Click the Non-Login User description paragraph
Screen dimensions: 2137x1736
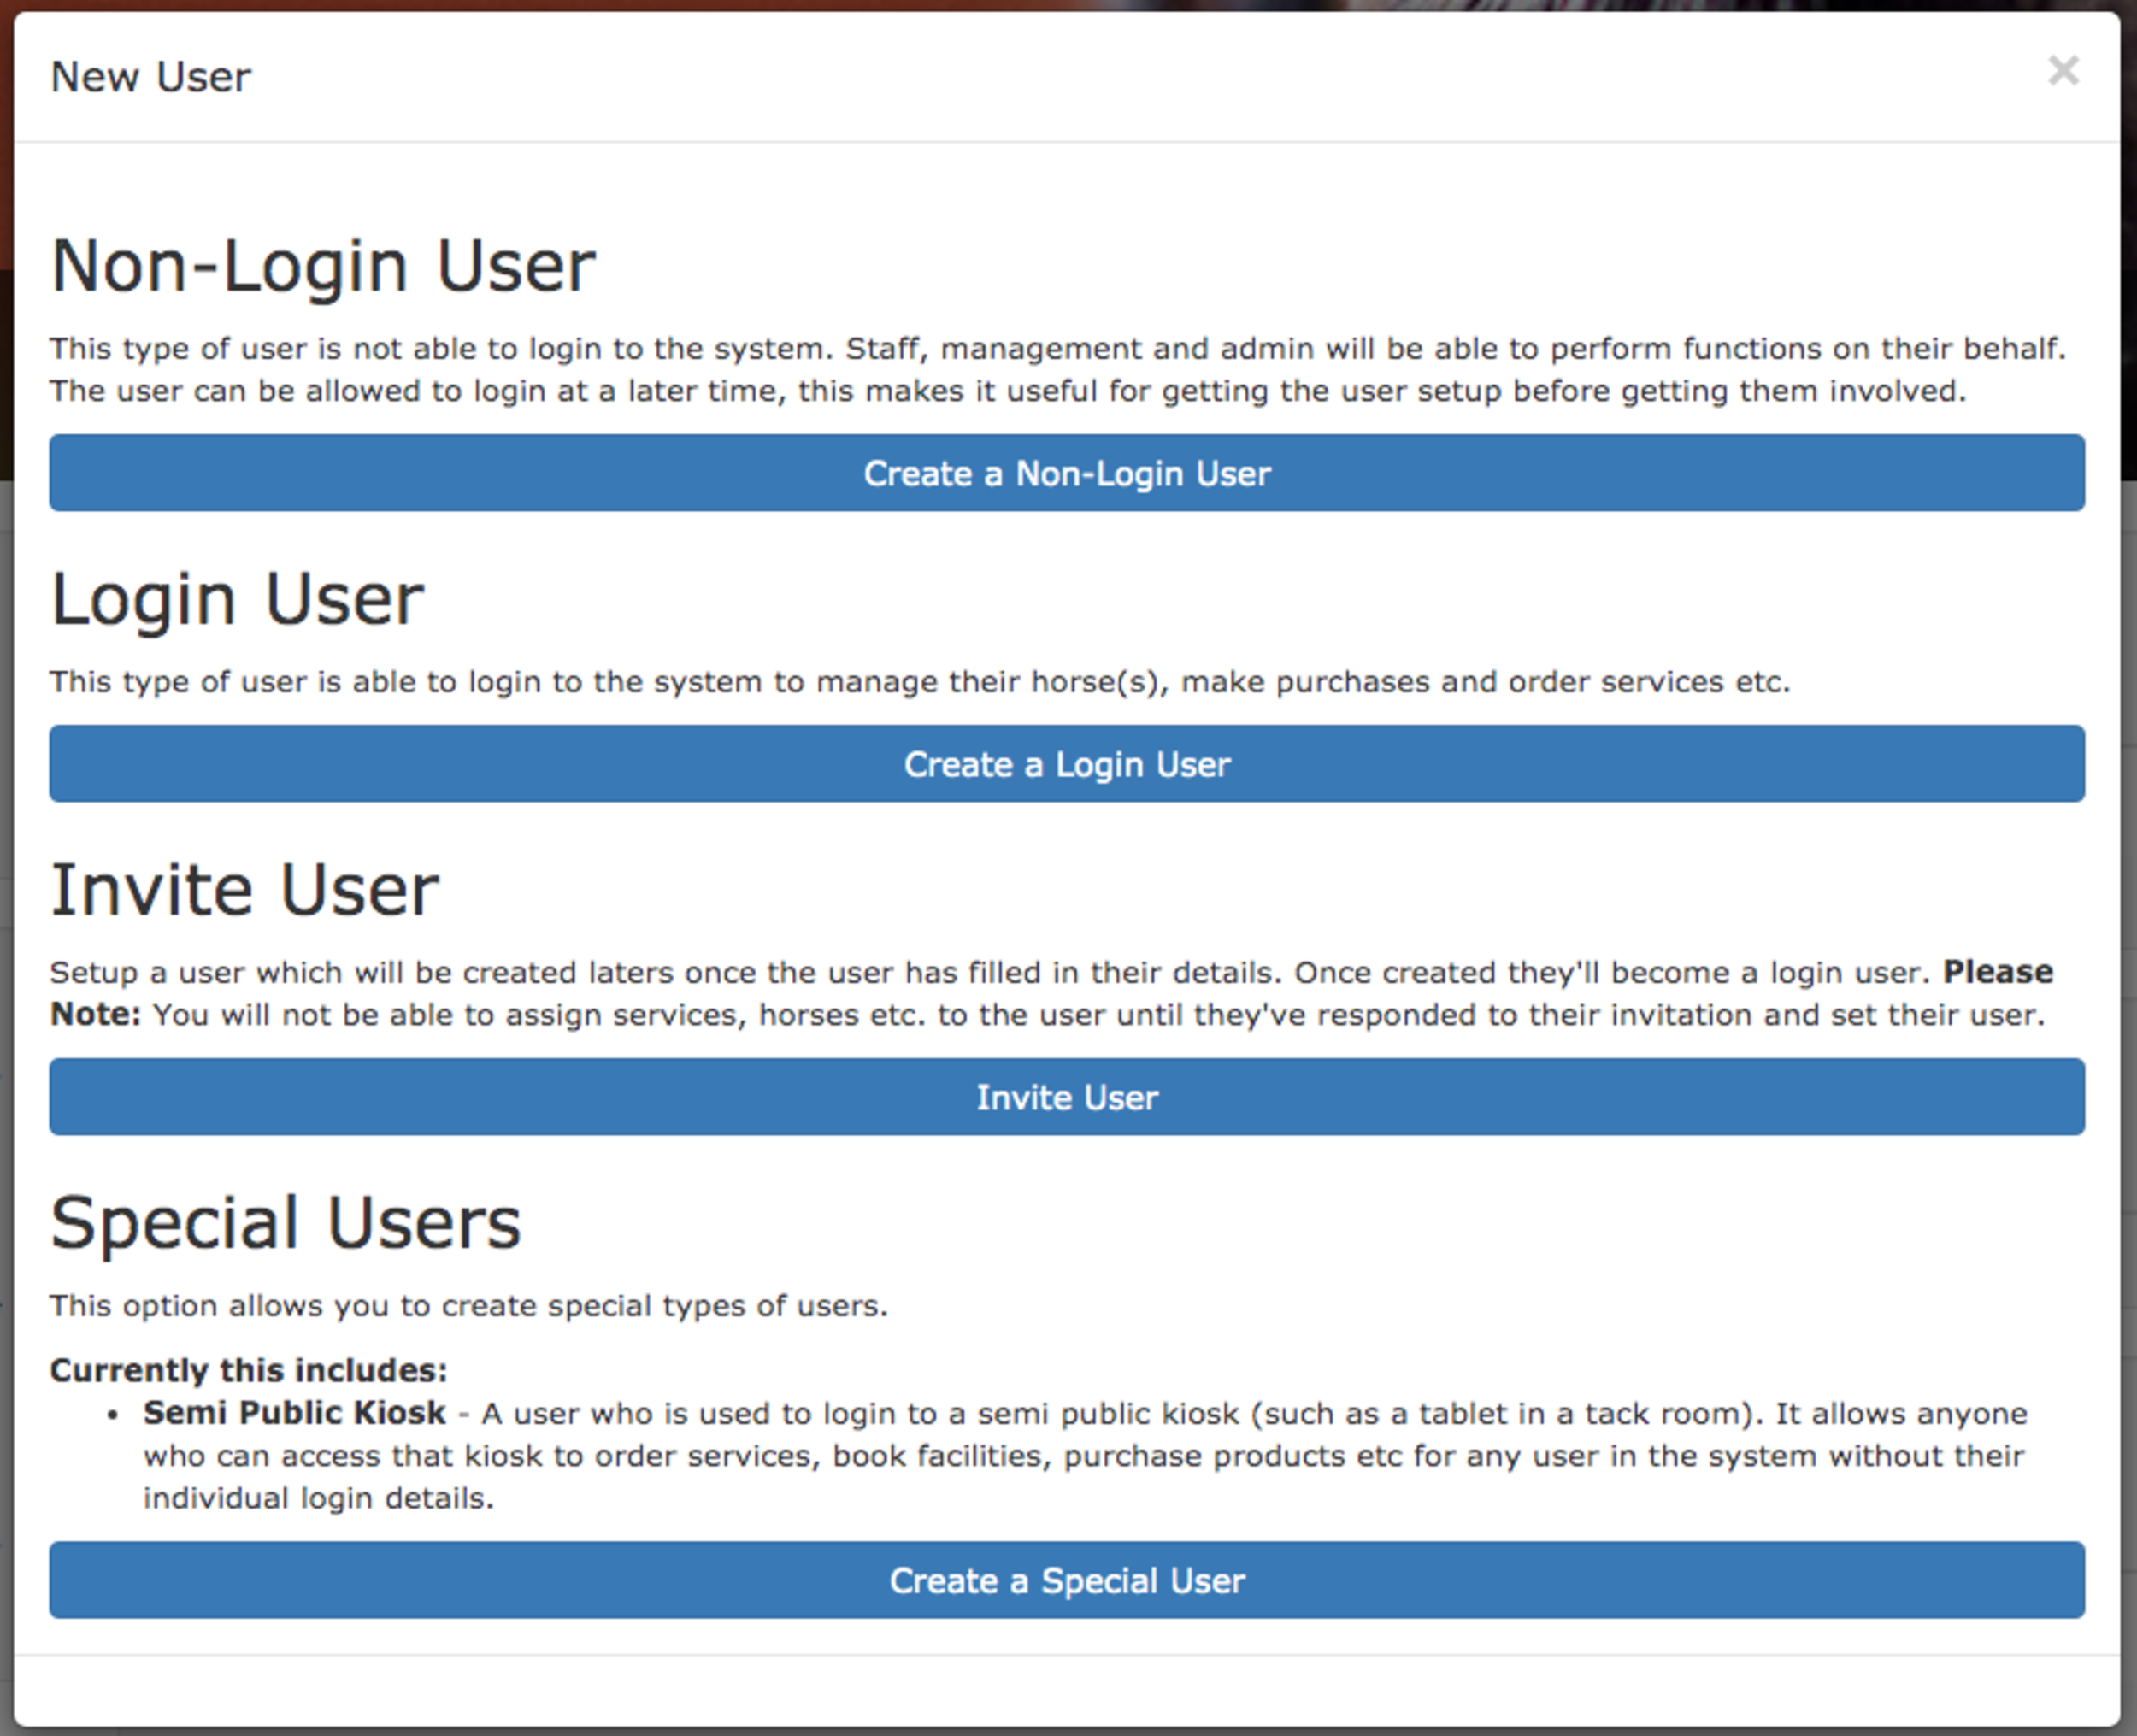(1058, 369)
